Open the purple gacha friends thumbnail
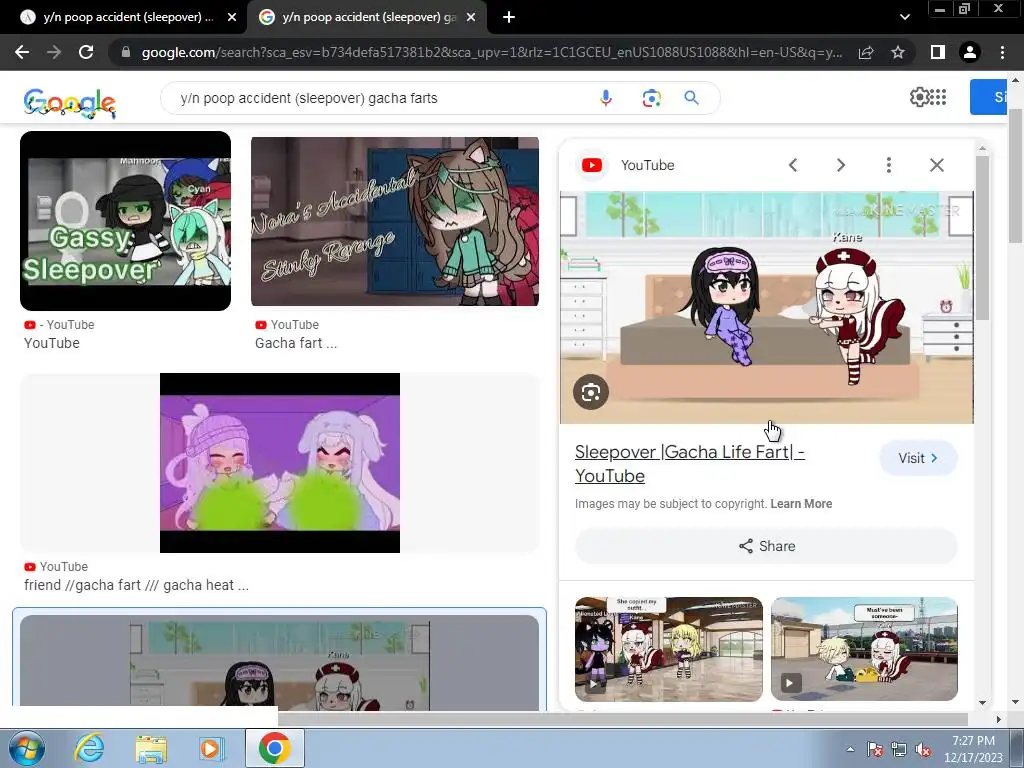 (x=280, y=463)
